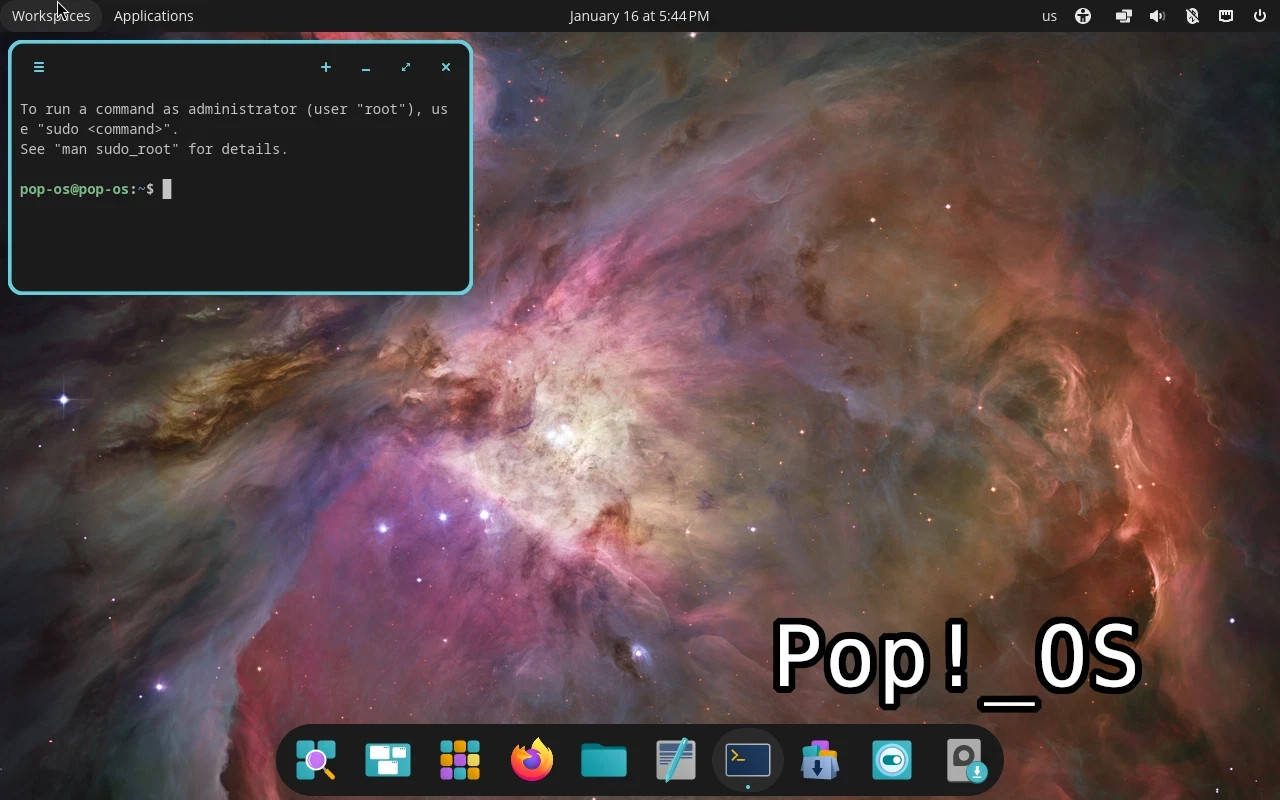This screenshot has width=1280, height=800.
Task: Open the Applications grid icon in dock
Action: pyautogui.click(x=460, y=760)
